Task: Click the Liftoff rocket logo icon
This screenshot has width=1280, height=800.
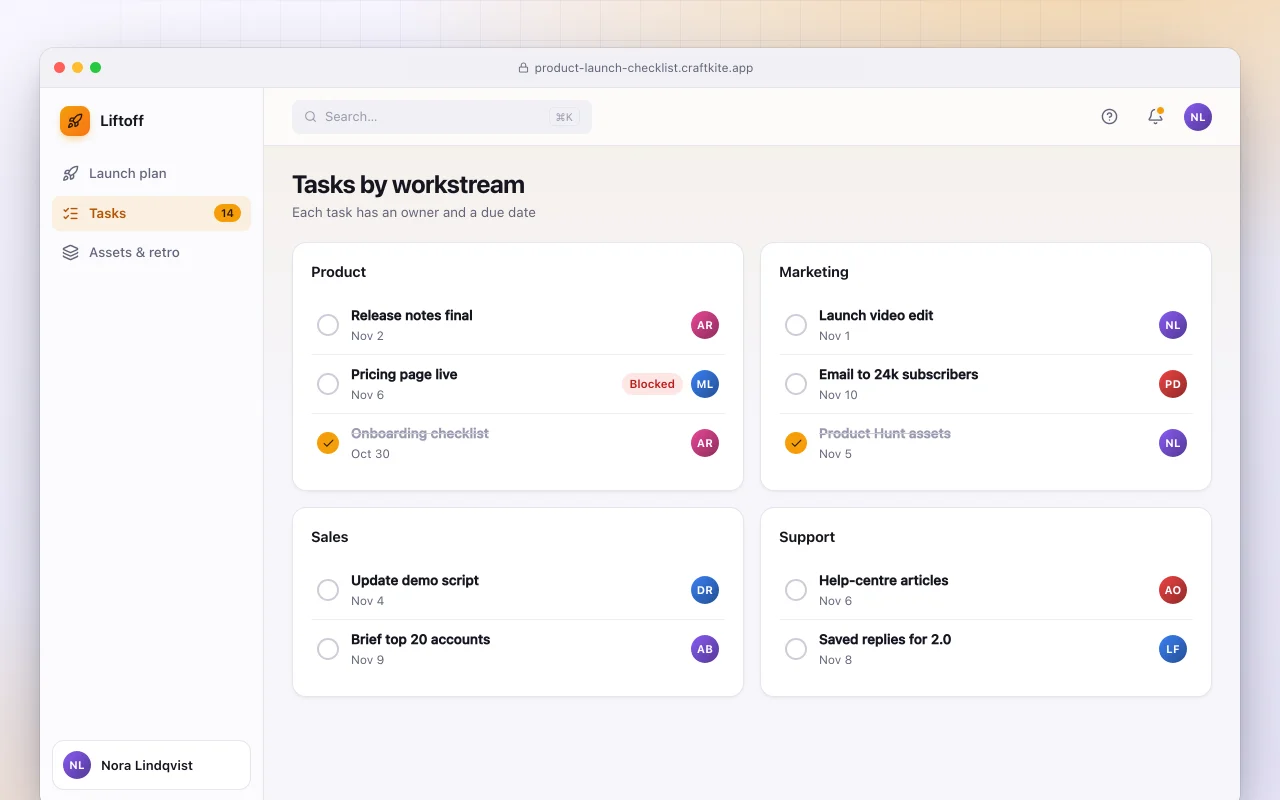Action: (x=75, y=121)
